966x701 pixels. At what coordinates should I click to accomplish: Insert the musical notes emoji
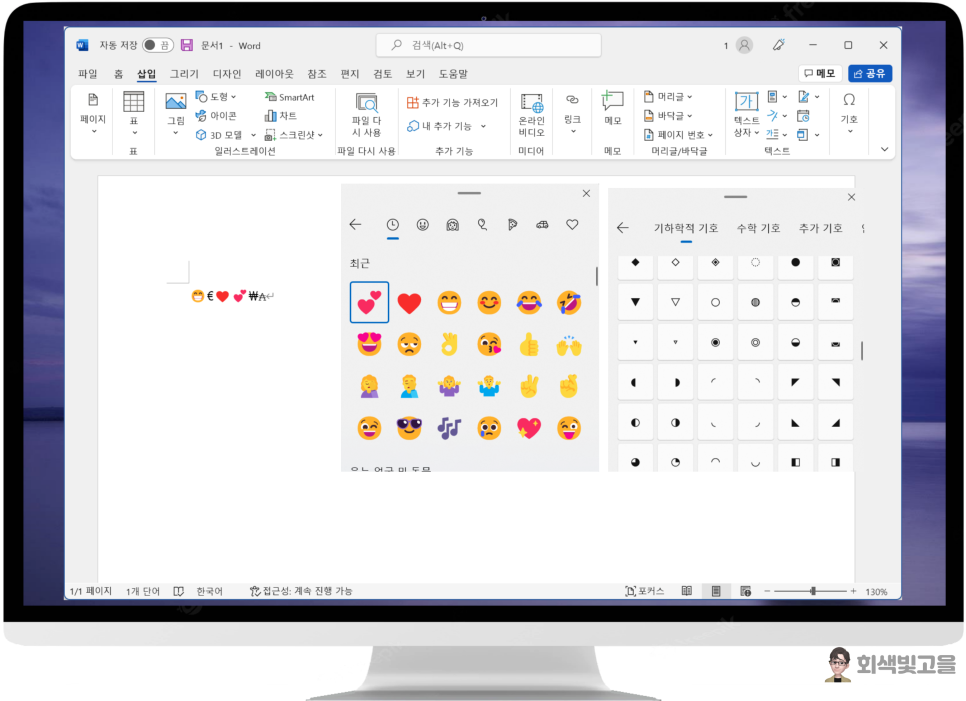(449, 427)
